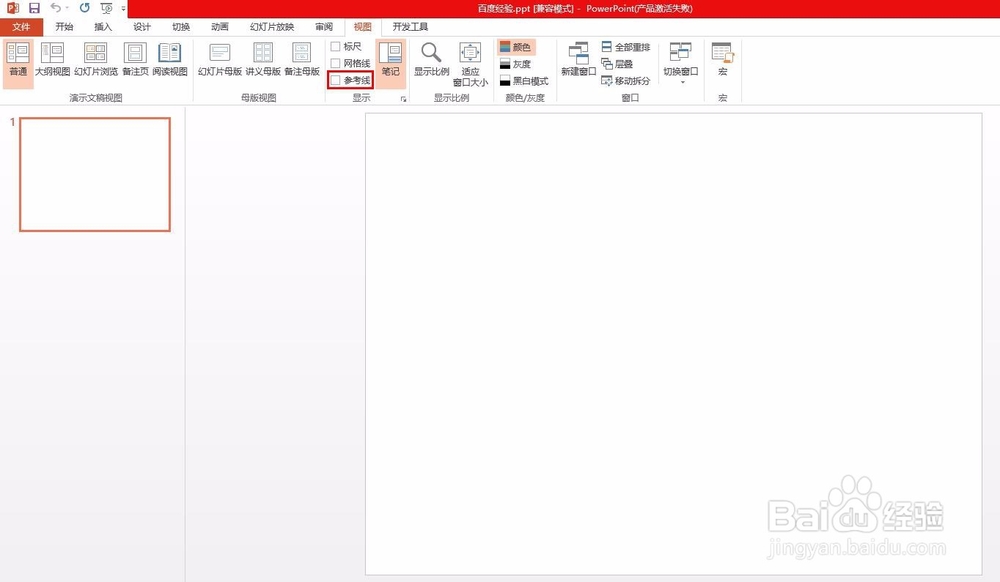The image size is (1000, 582).
Task: Switch to the Slide Show (幻灯片放映) tab
Action: point(272,27)
